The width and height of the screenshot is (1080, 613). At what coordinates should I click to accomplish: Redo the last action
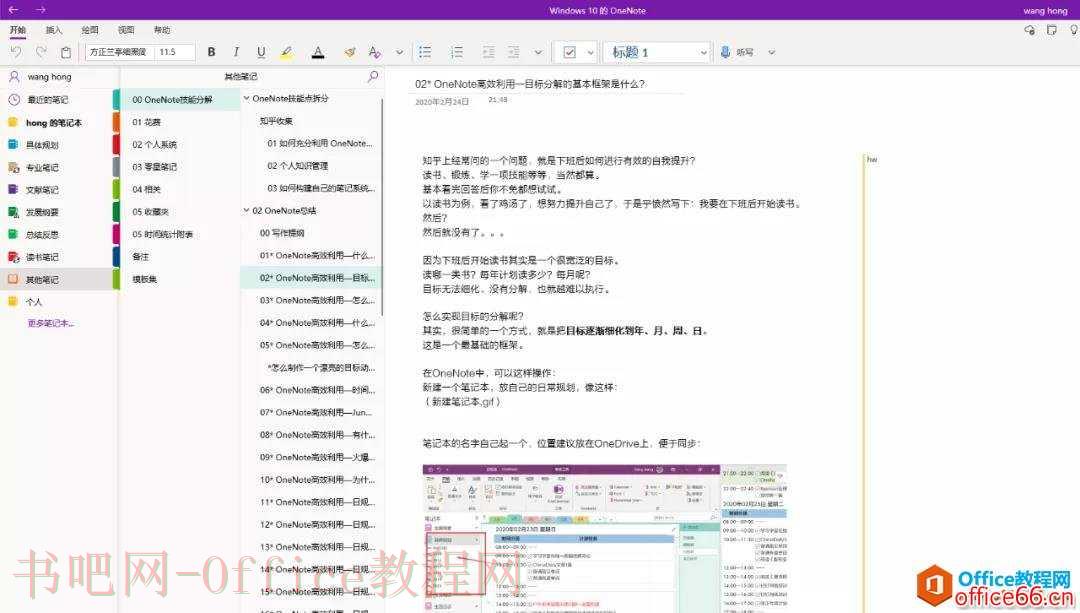[x=41, y=52]
